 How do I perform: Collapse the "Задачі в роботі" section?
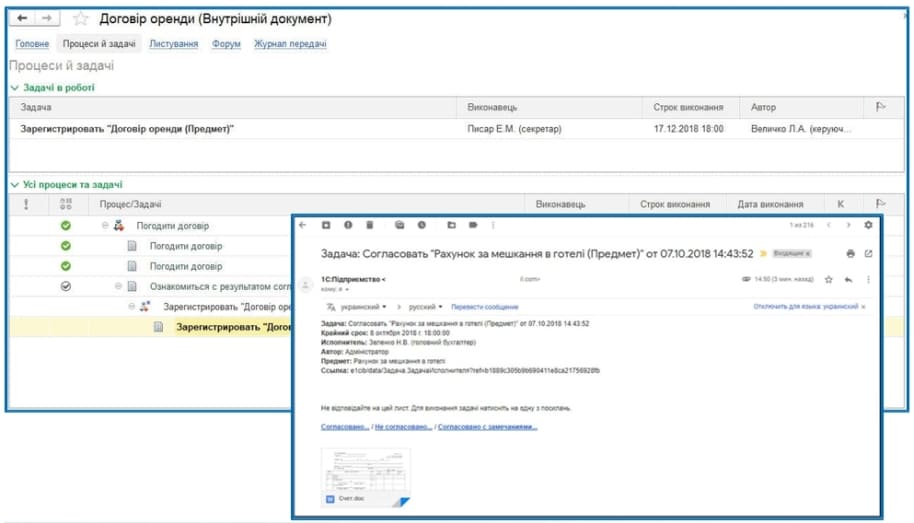coord(14,88)
